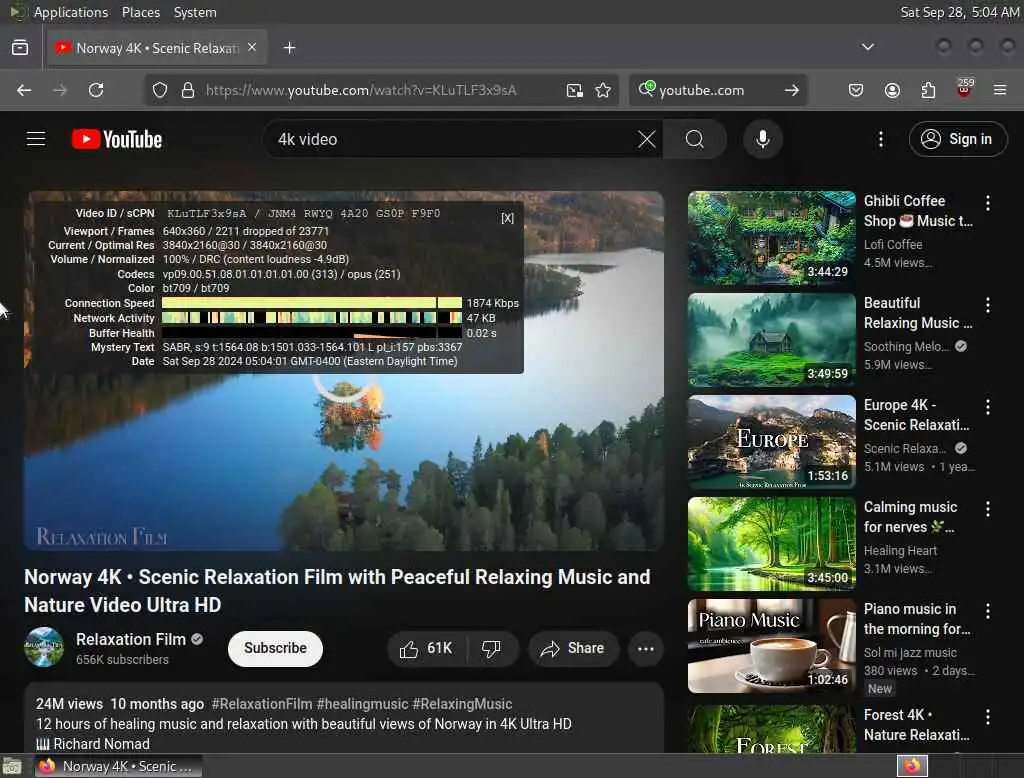
Task: Clear the search box with X
Action: (647, 139)
